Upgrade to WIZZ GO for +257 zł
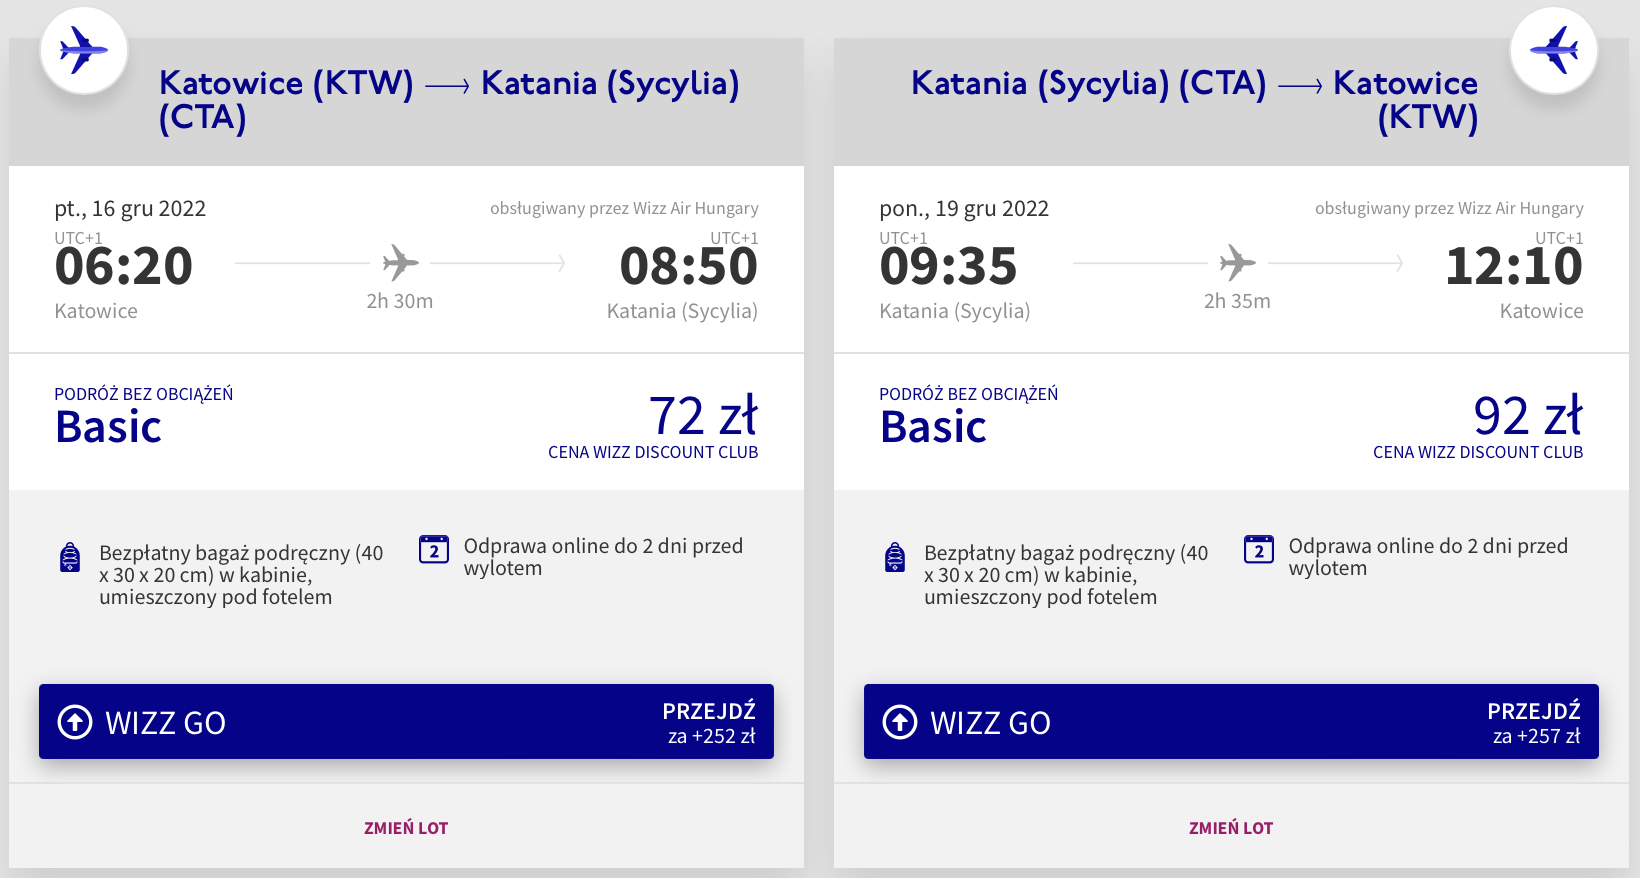The width and height of the screenshot is (1640, 878). coord(1231,722)
